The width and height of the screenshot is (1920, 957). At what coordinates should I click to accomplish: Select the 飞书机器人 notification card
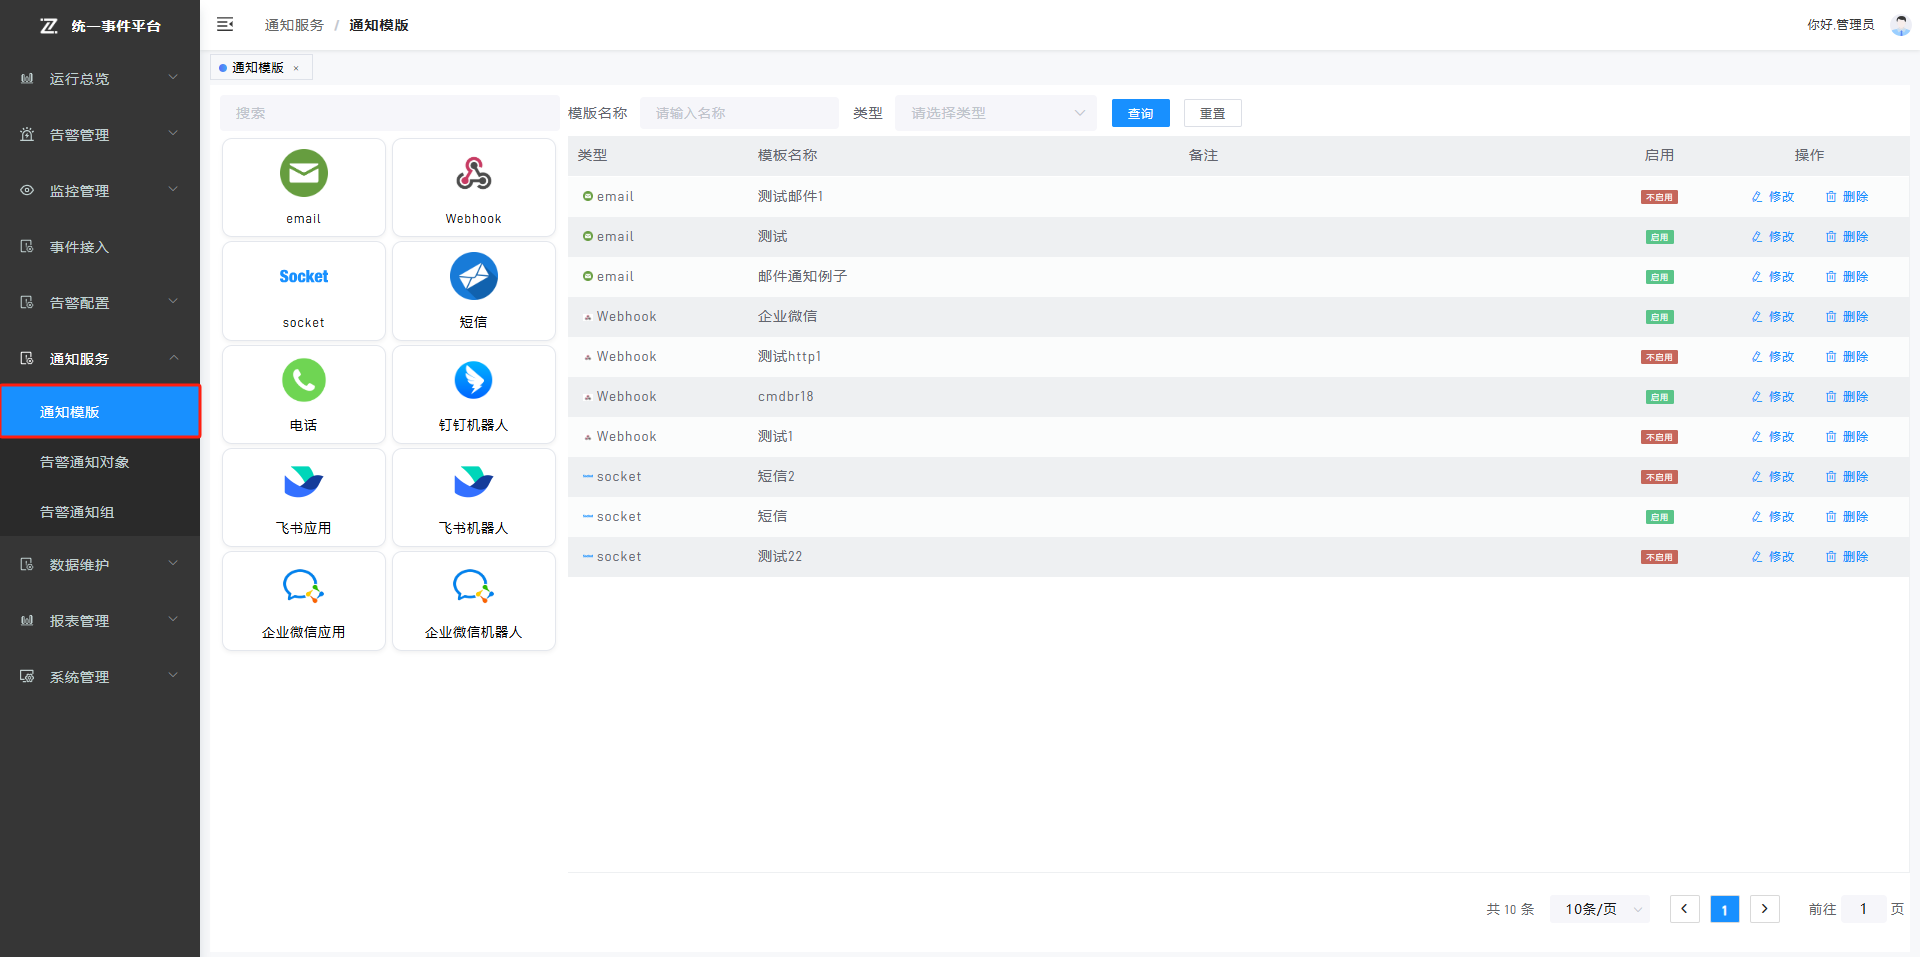pos(474,497)
